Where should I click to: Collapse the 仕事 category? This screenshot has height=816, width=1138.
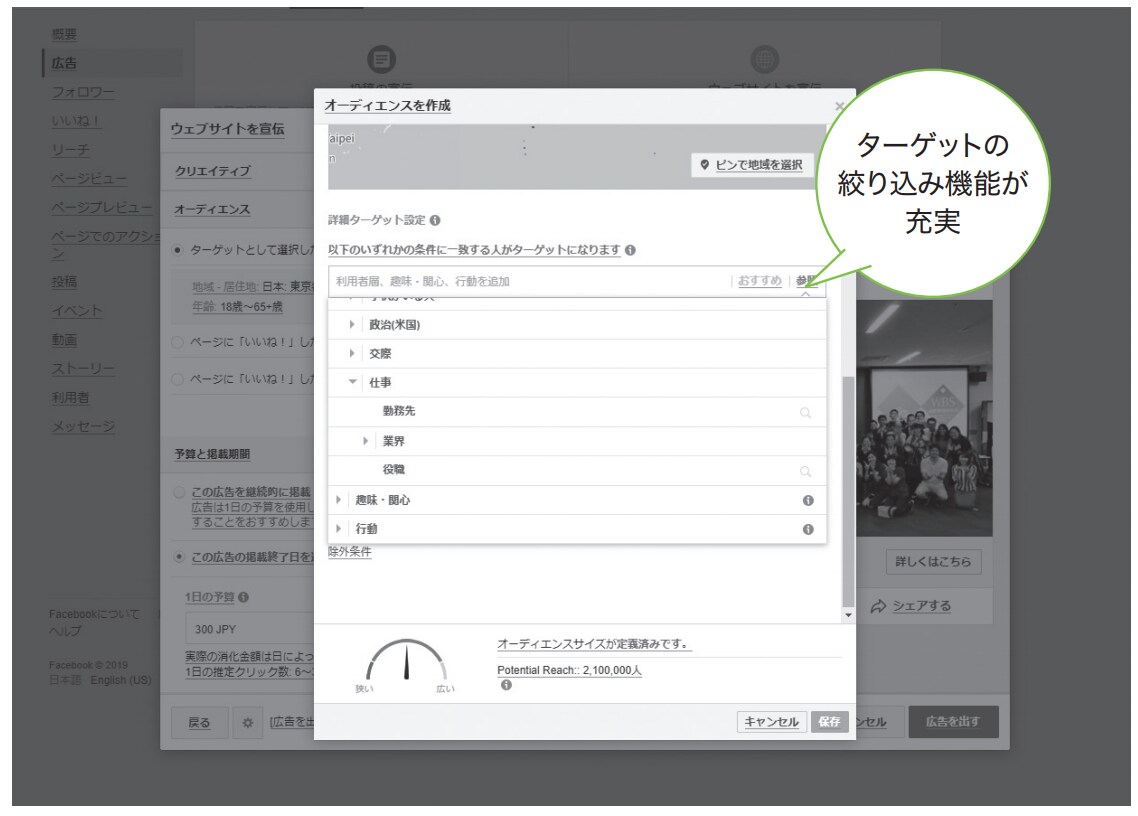352,383
